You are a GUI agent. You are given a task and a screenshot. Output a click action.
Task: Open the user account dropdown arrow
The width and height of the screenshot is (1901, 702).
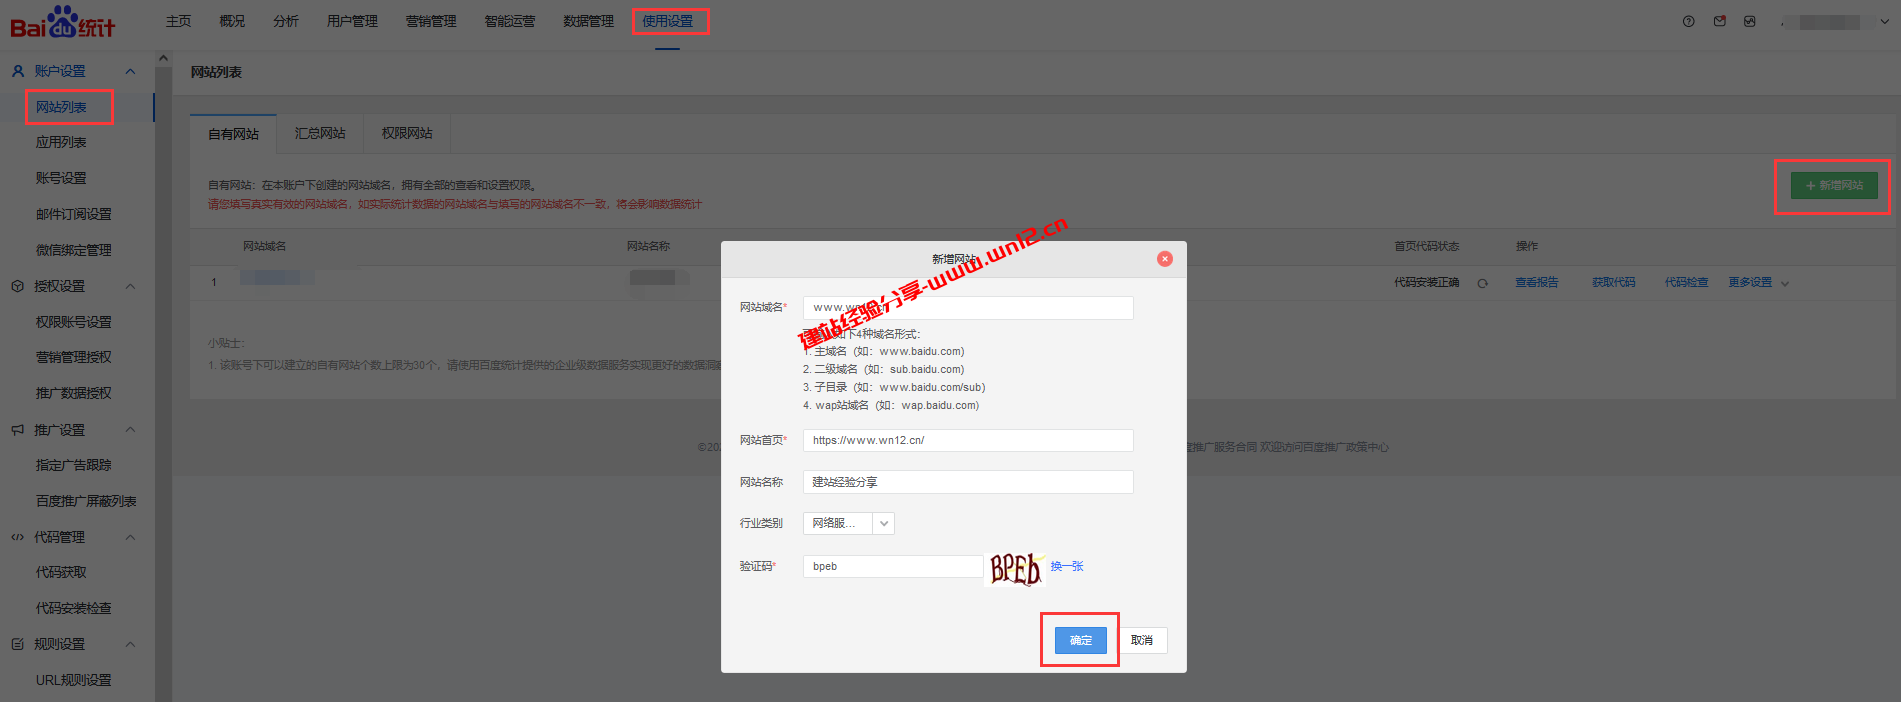(x=1884, y=21)
